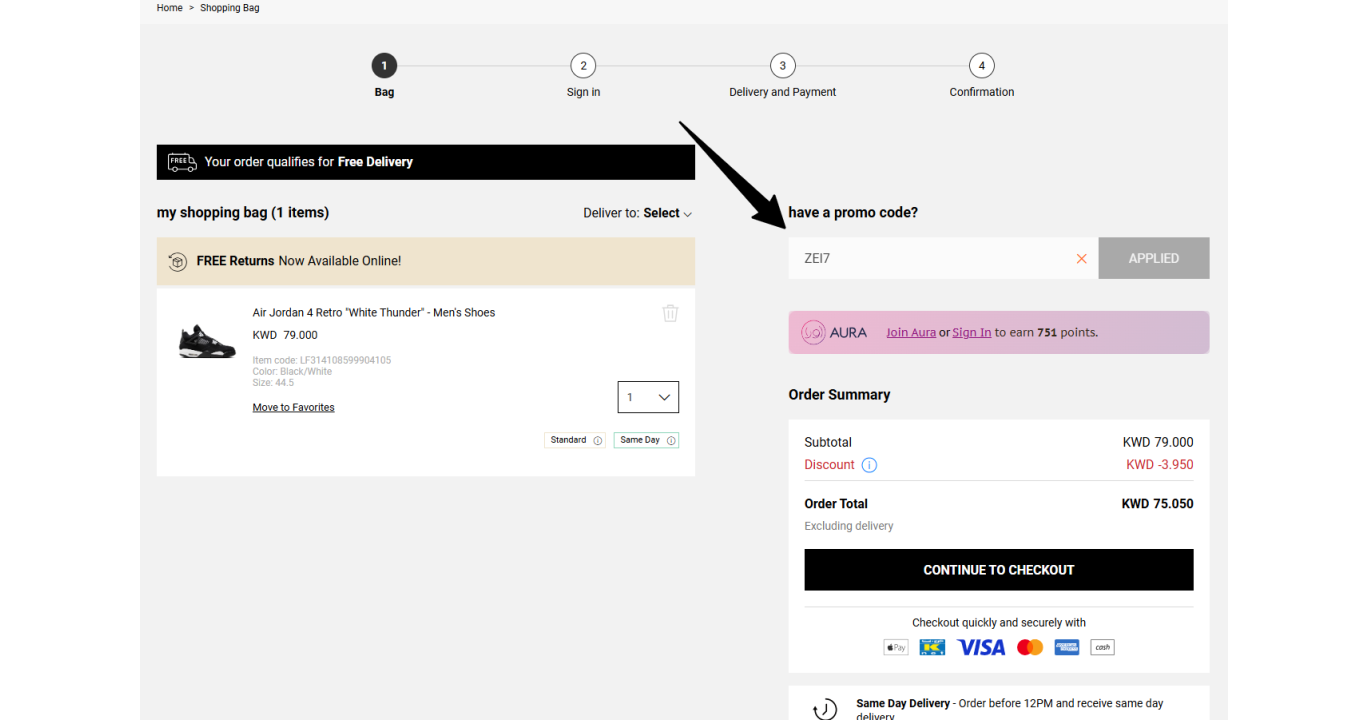Click the Shopping Bag breadcrumb
Viewport: 1368px width, 720px height.
(229, 8)
